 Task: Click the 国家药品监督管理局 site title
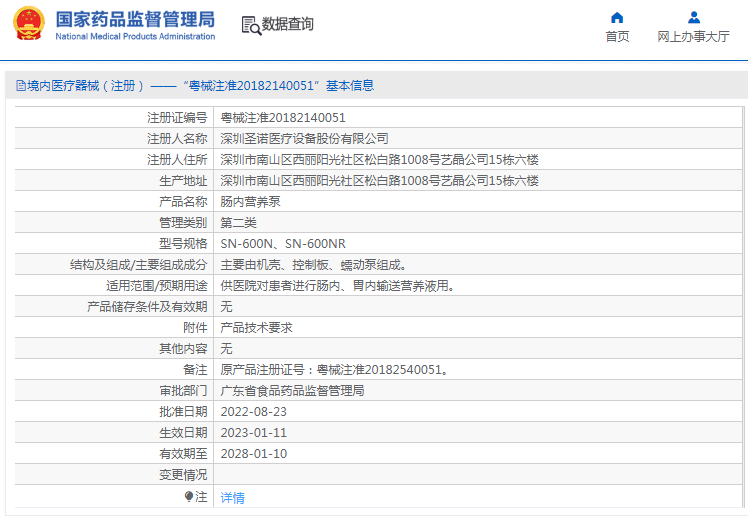click(135, 19)
